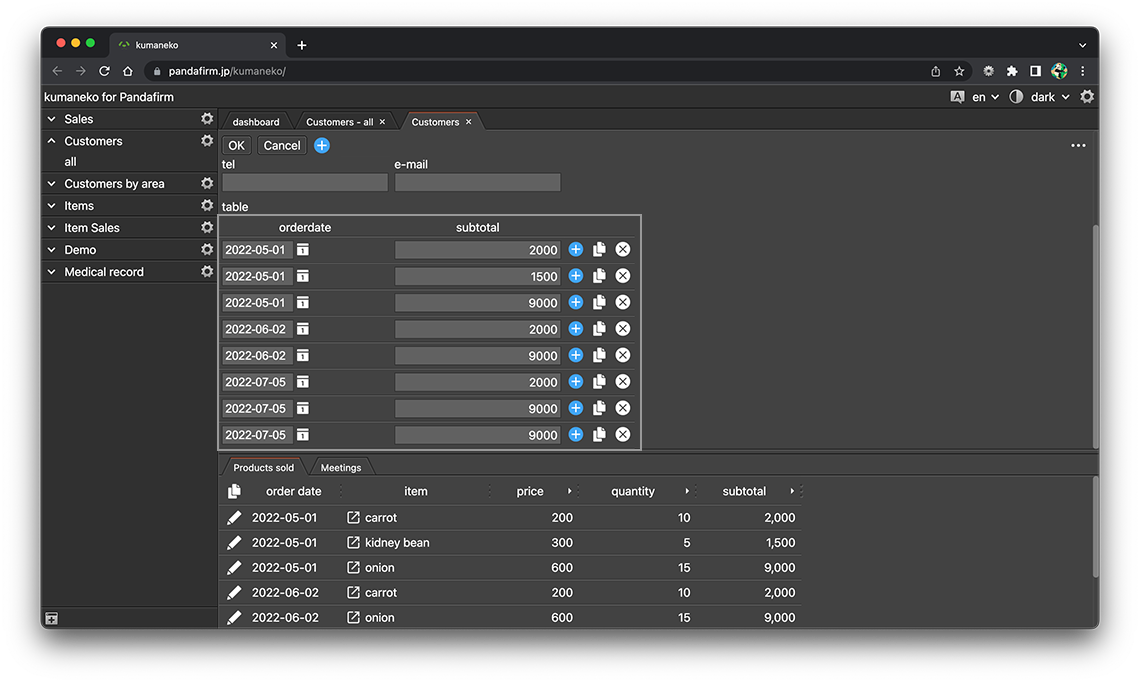
Task: Close the Customers - all tab
Action: (x=382, y=122)
